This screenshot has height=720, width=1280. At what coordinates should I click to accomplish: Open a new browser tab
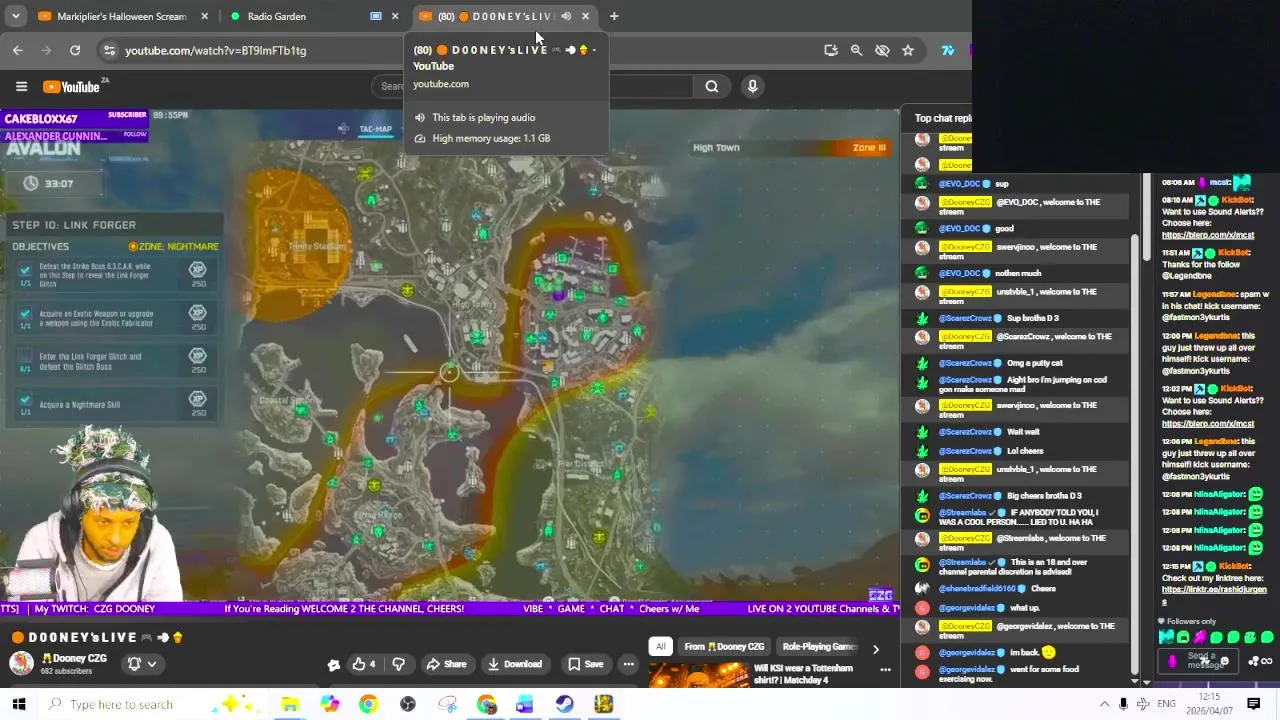click(x=614, y=16)
